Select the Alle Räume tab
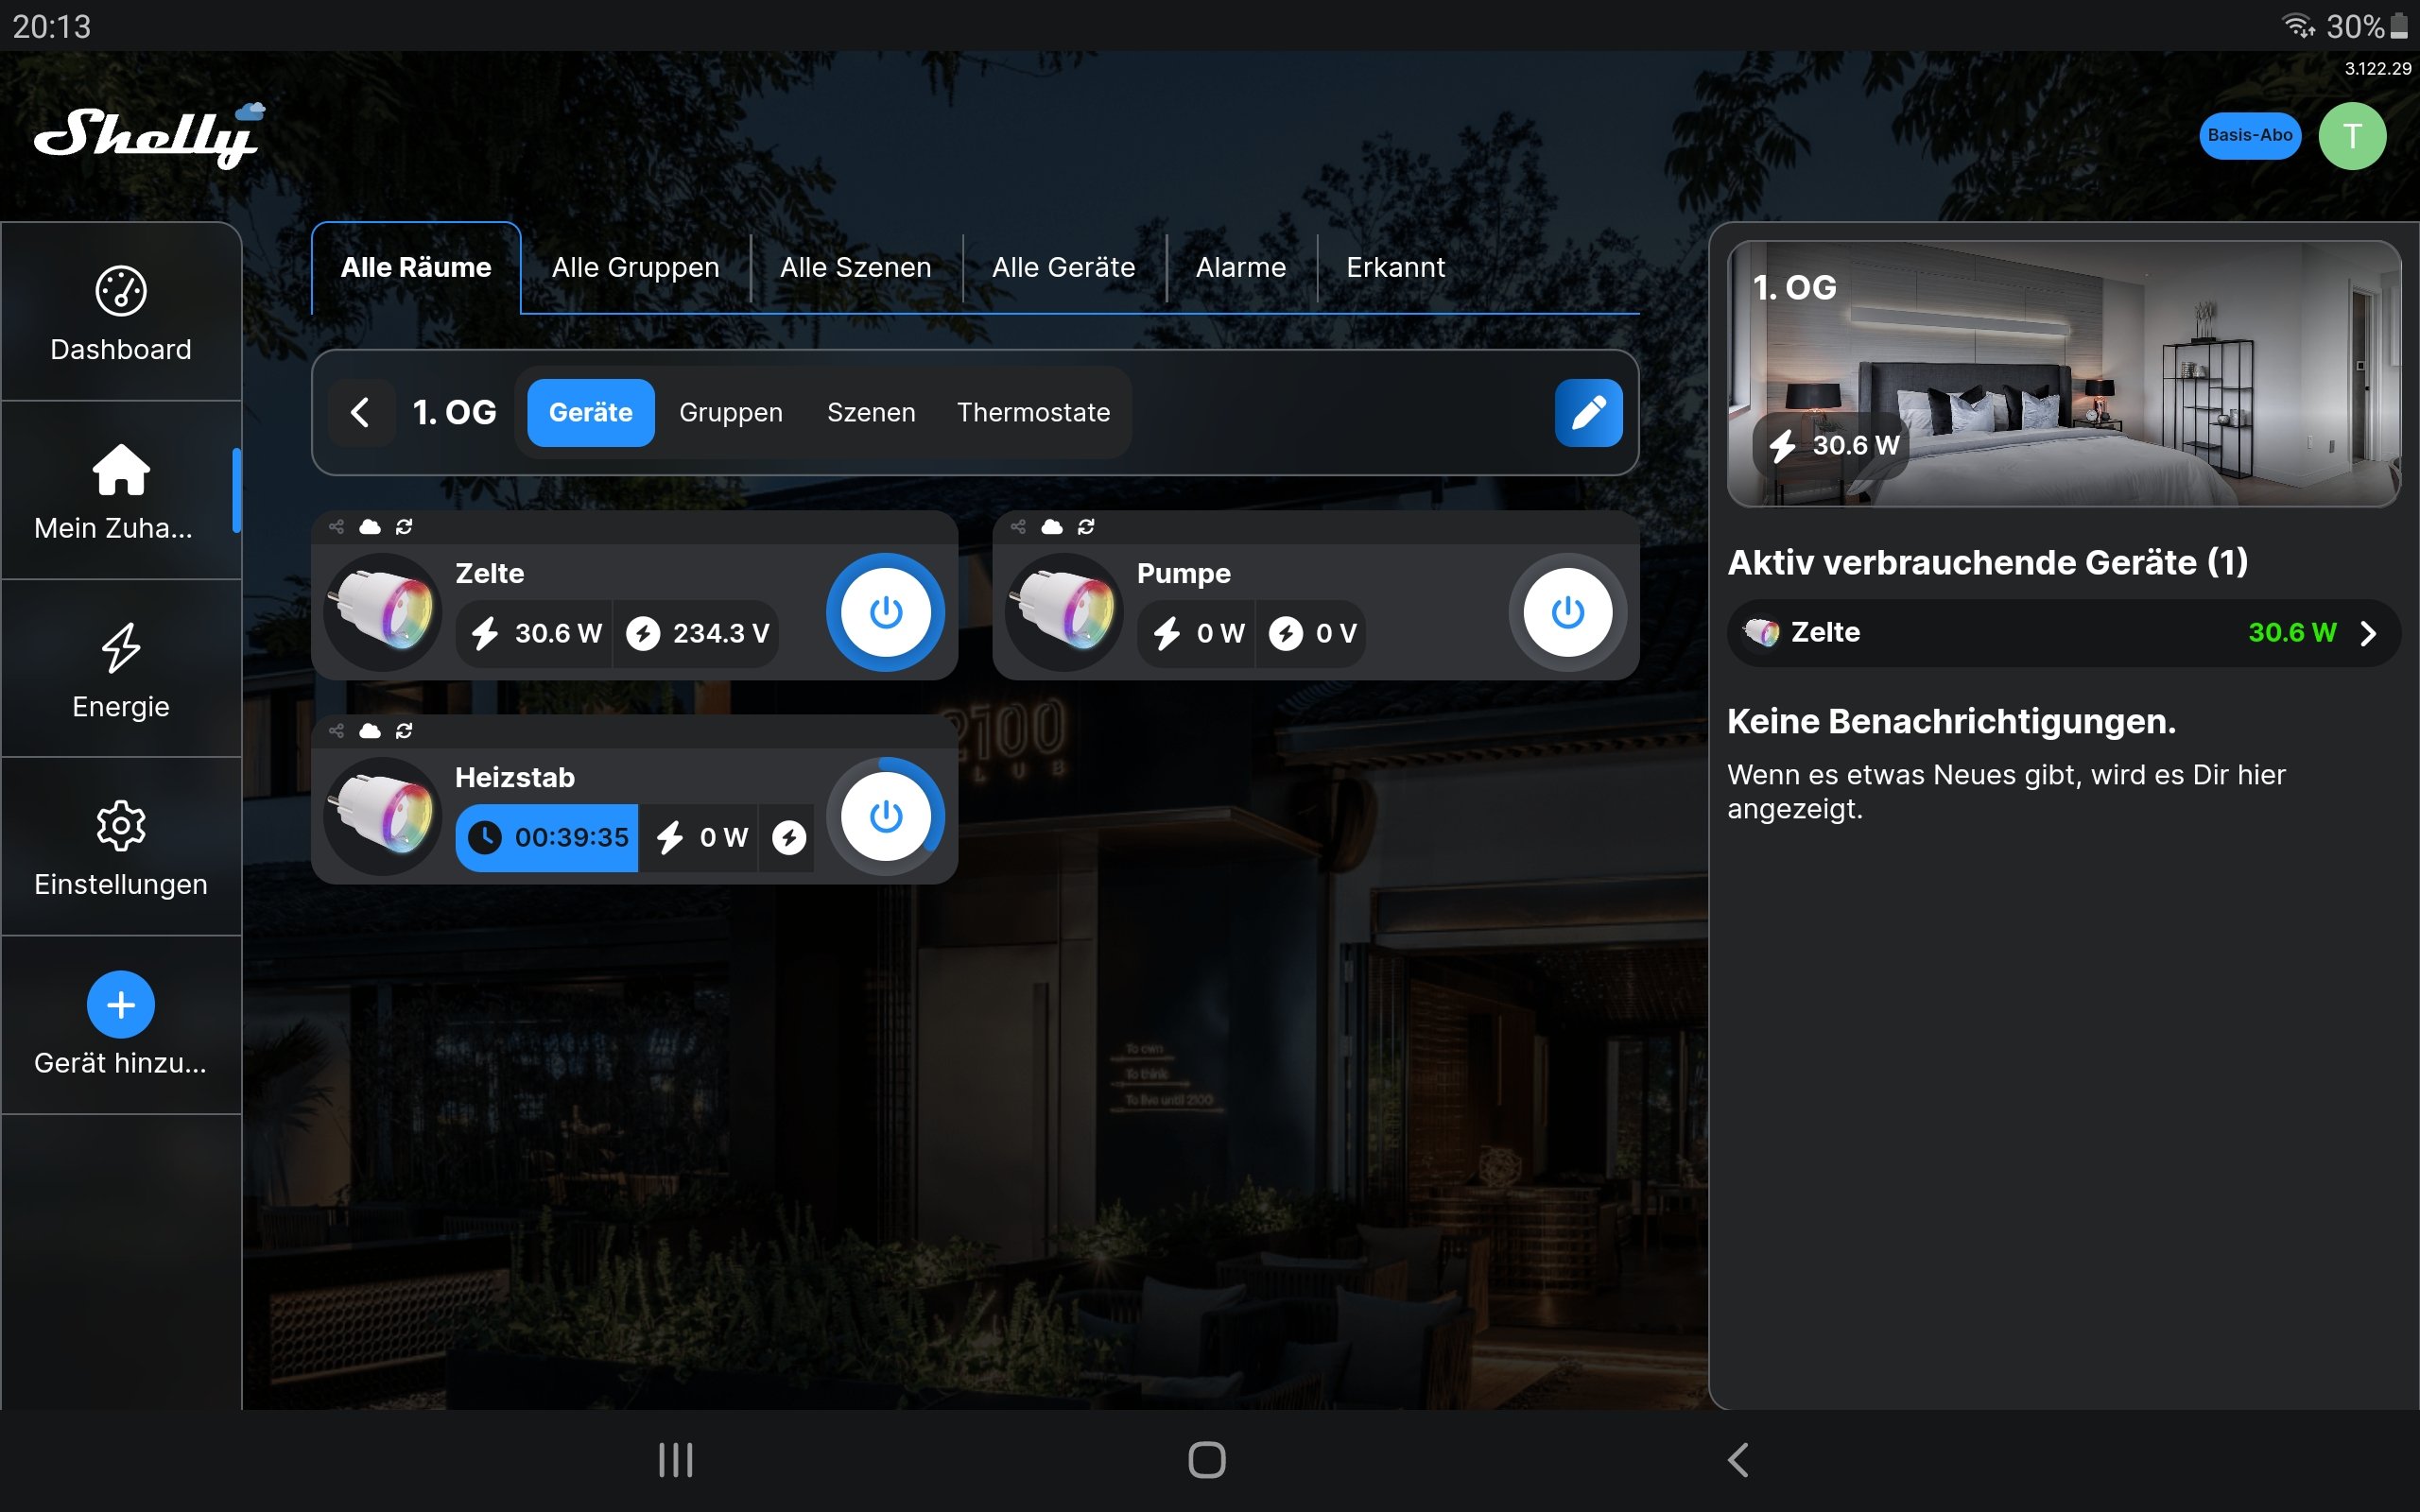This screenshot has width=2420, height=1512. point(416,268)
